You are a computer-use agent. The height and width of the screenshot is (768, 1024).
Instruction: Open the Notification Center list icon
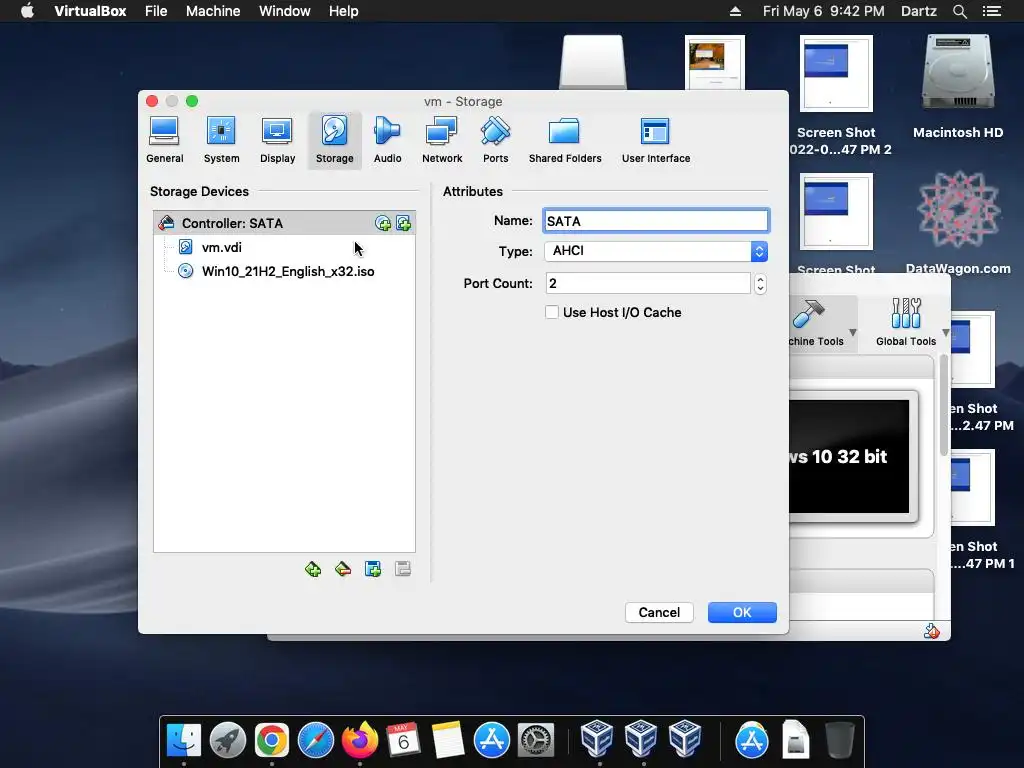pyautogui.click(x=992, y=11)
